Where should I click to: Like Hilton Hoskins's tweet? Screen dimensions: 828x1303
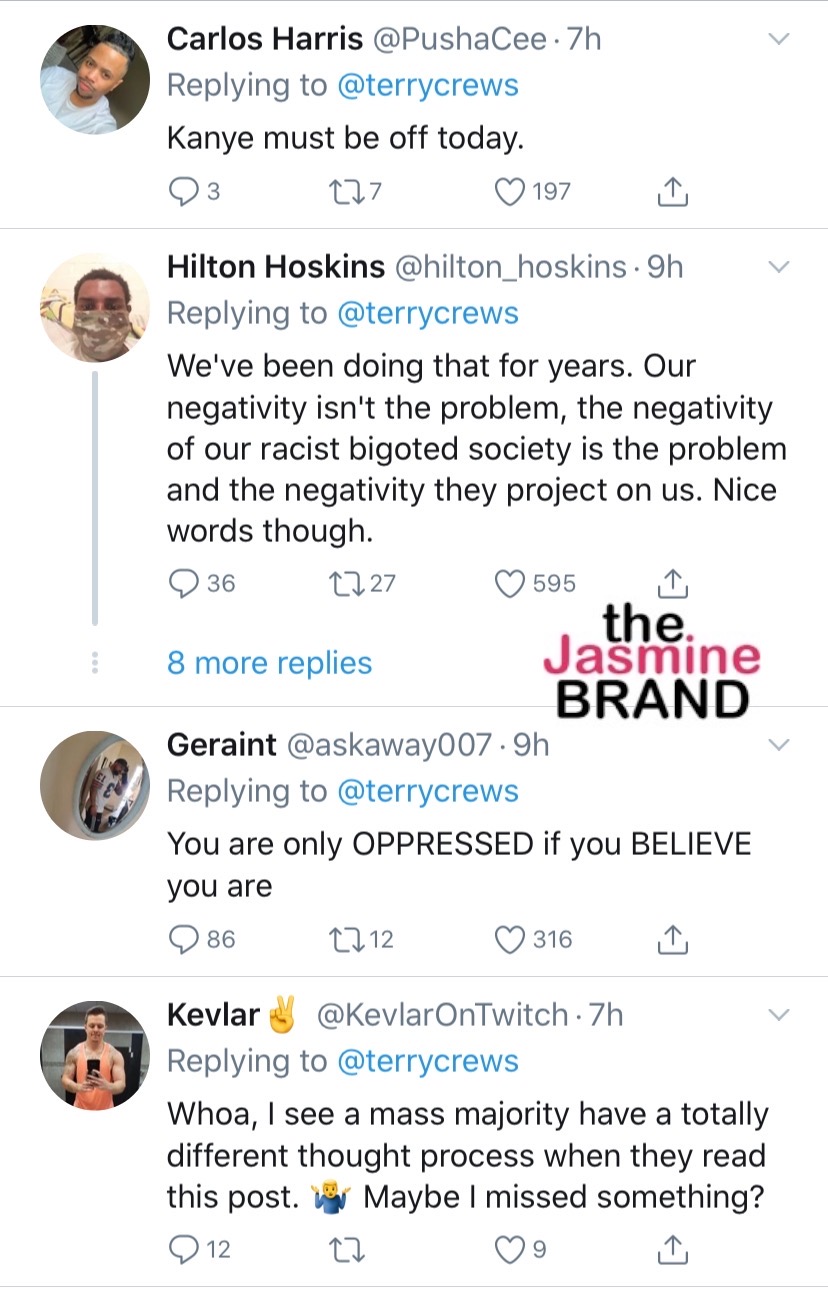point(511,583)
